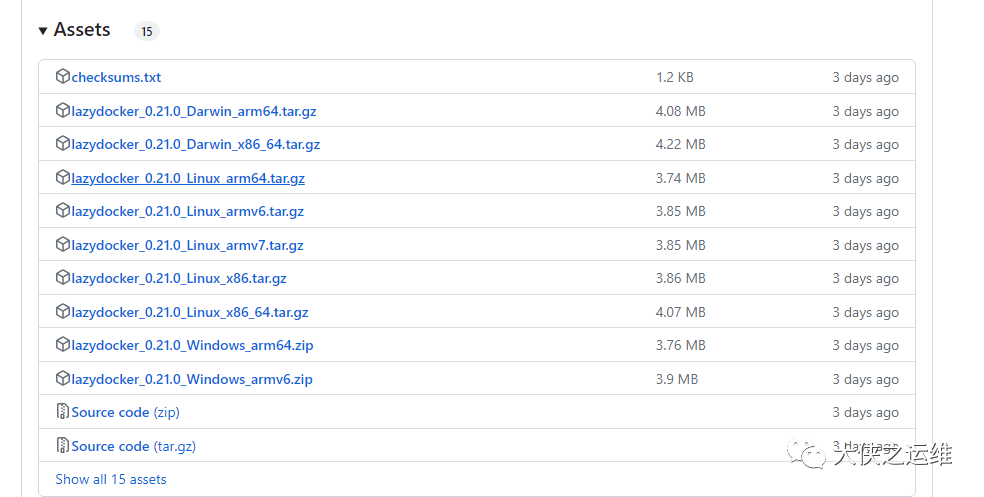Image resolution: width=984 pixels, height=497 pixels.
Task: Click package icon beside Linux_x86_64 tarball
Action: [x=62, y=311]
